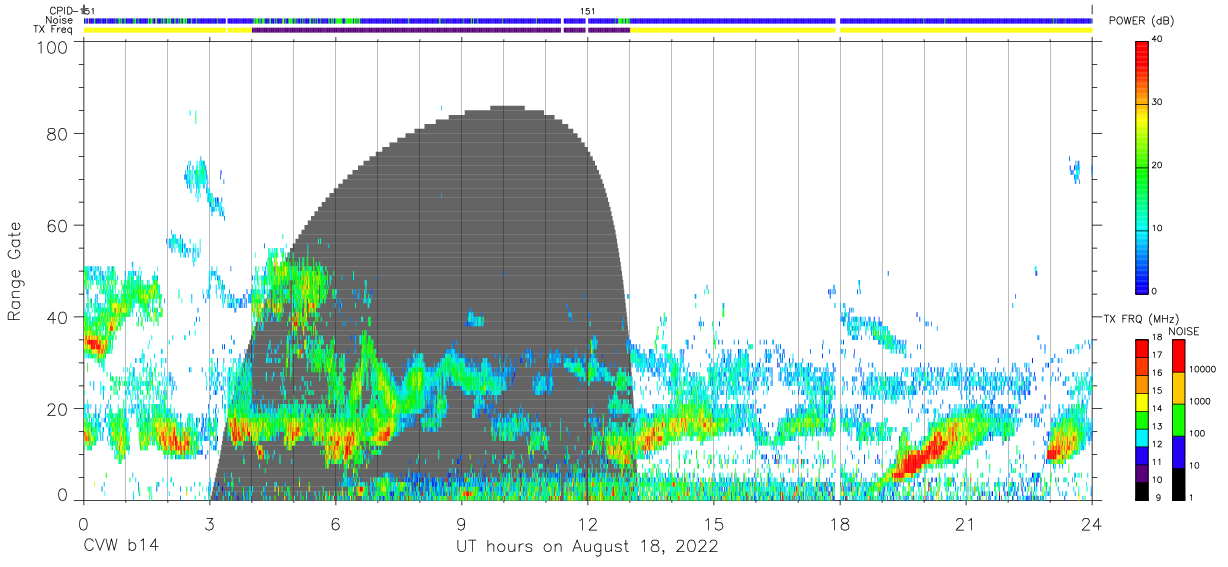Viewport: 1228px width, 567px height.
Task: Click the red top of the power colorbar
Action: (x=1142, y=55)
